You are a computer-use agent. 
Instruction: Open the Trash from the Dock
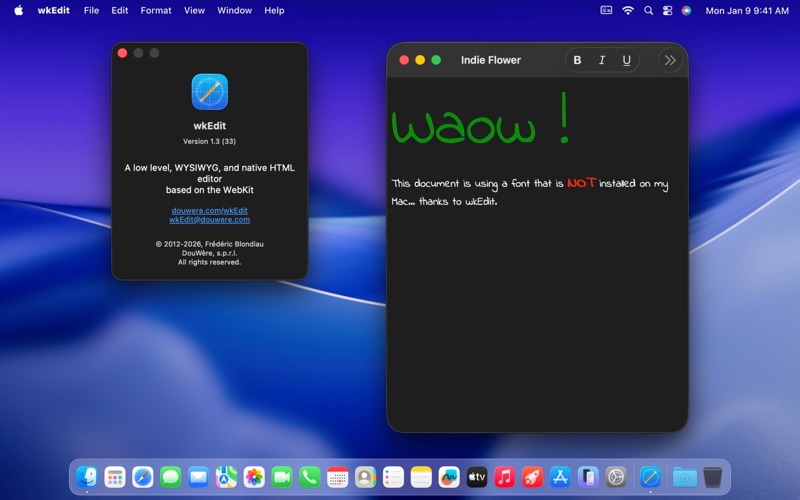pos(713,478)
